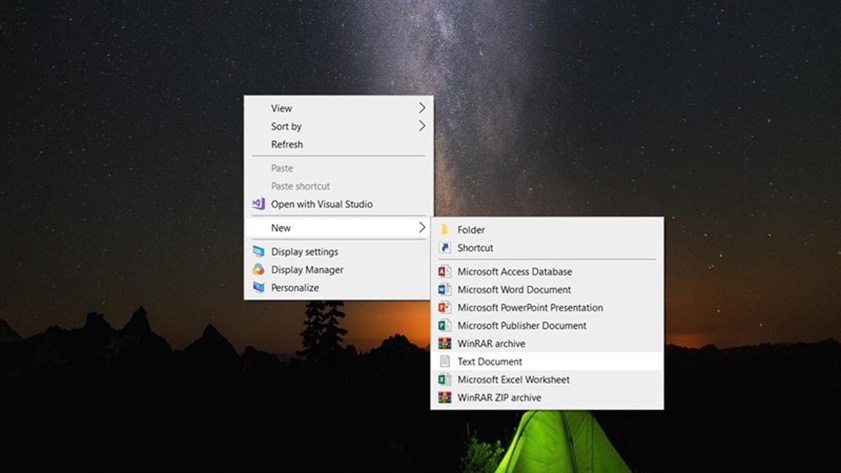Click the PowerPoint Presentation icon
Screen dimensions: 841x473
tap(445, 308)
